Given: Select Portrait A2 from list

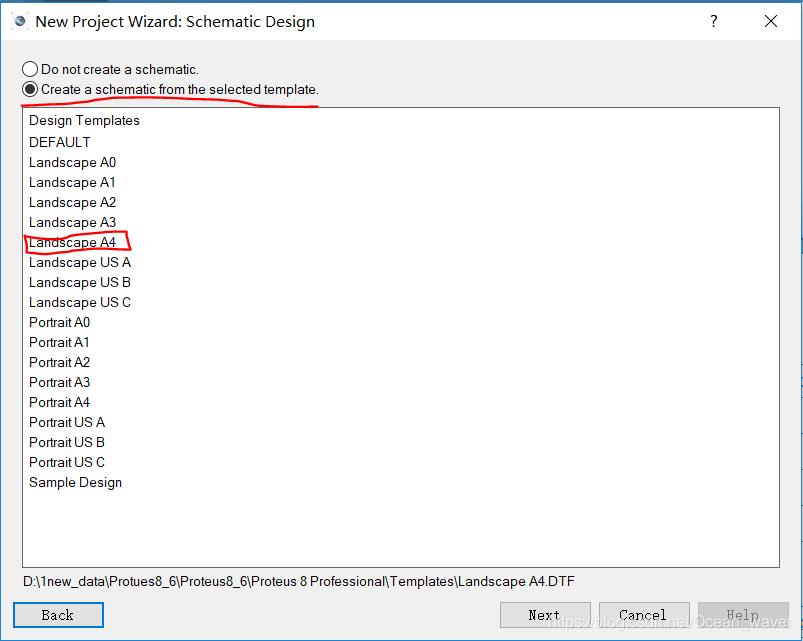Looking at the screenshot, I should click(x=59, y=362).
